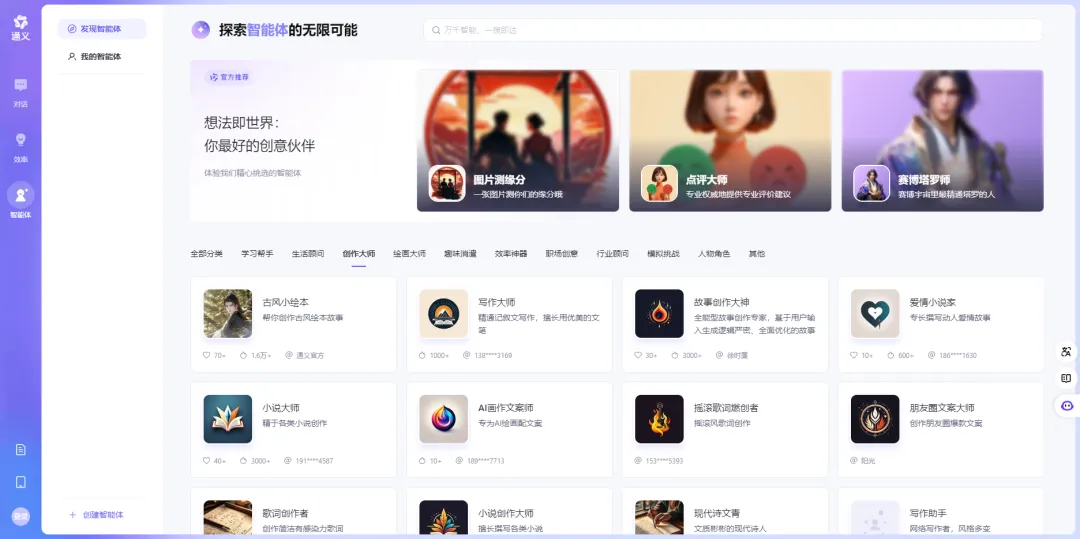The width and height of the screenshot is (1080, 539).
Task: Click the magnifier icon in search bar
Action: [436, 30]
